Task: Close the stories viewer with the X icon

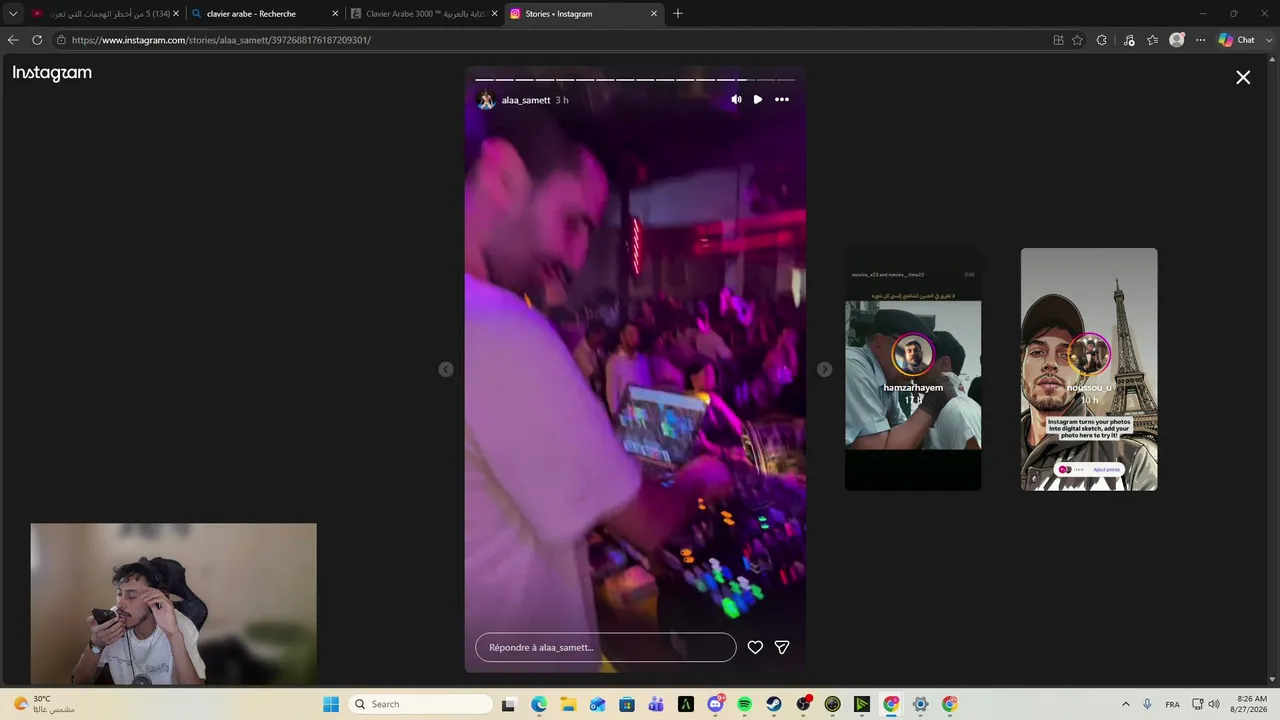Action: [1243, 77]
